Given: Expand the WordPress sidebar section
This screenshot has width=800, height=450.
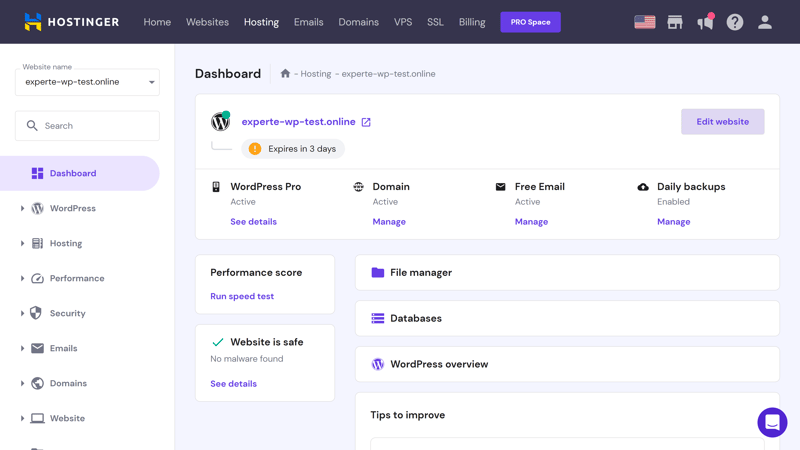Looking at the screenshot, I should (x=22, y=208).
